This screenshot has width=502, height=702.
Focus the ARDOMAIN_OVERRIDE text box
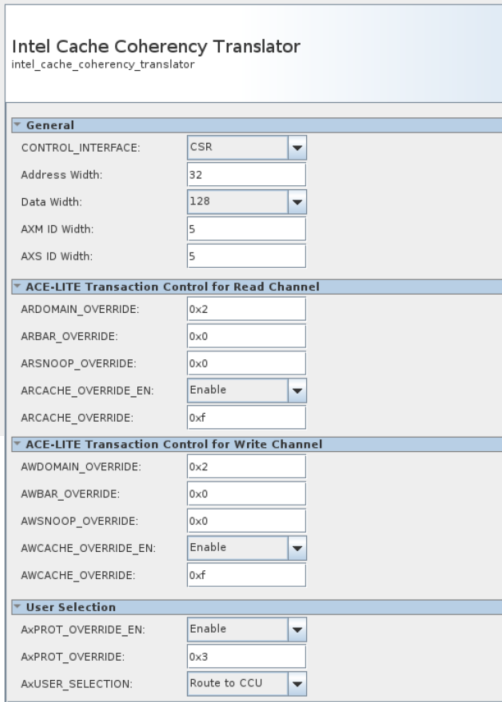(x=246, y=309)
